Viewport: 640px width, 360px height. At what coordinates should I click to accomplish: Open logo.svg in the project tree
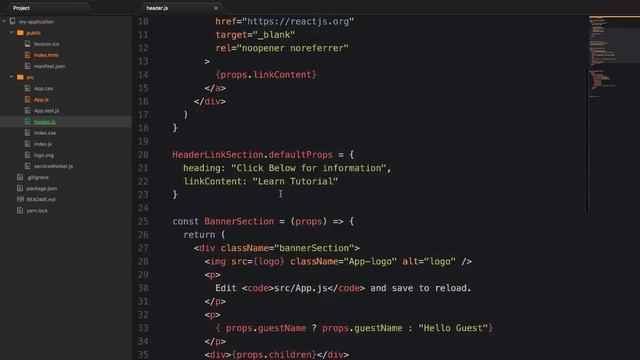click(44, 155)
